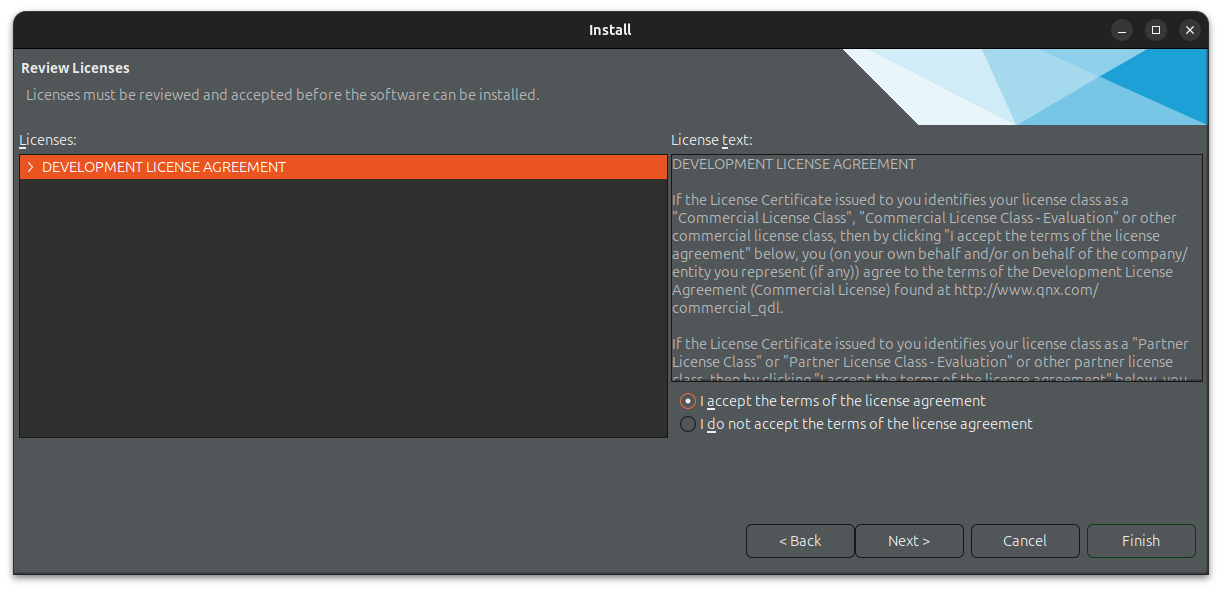The width and height of the screenshot is (1222, 591).
Task: Select I do not accept terms option
Action: point(688,424)
